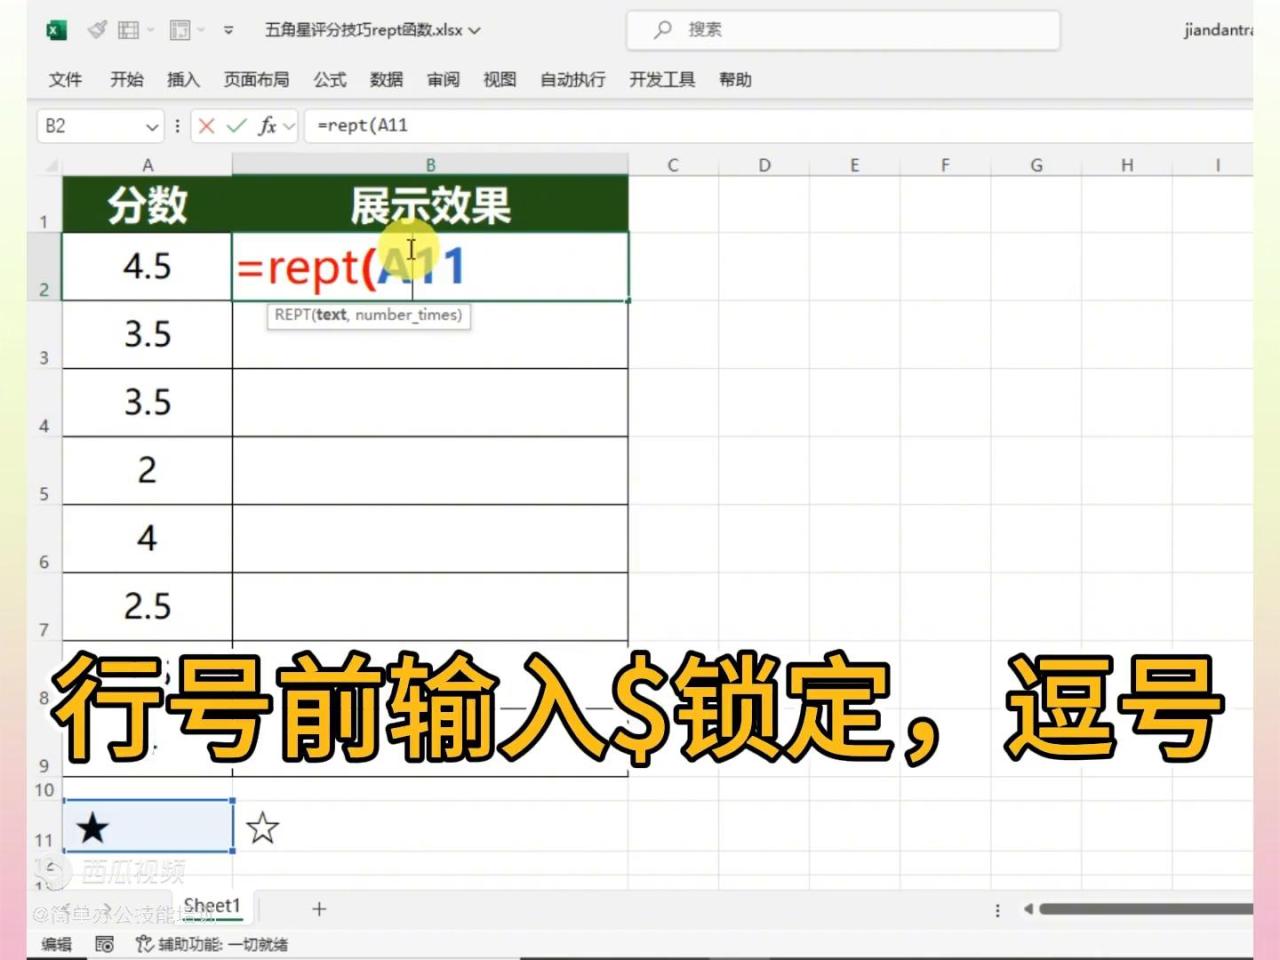1280x960 pixels.
Task: Select column G header
Action: pos(1036,165)
